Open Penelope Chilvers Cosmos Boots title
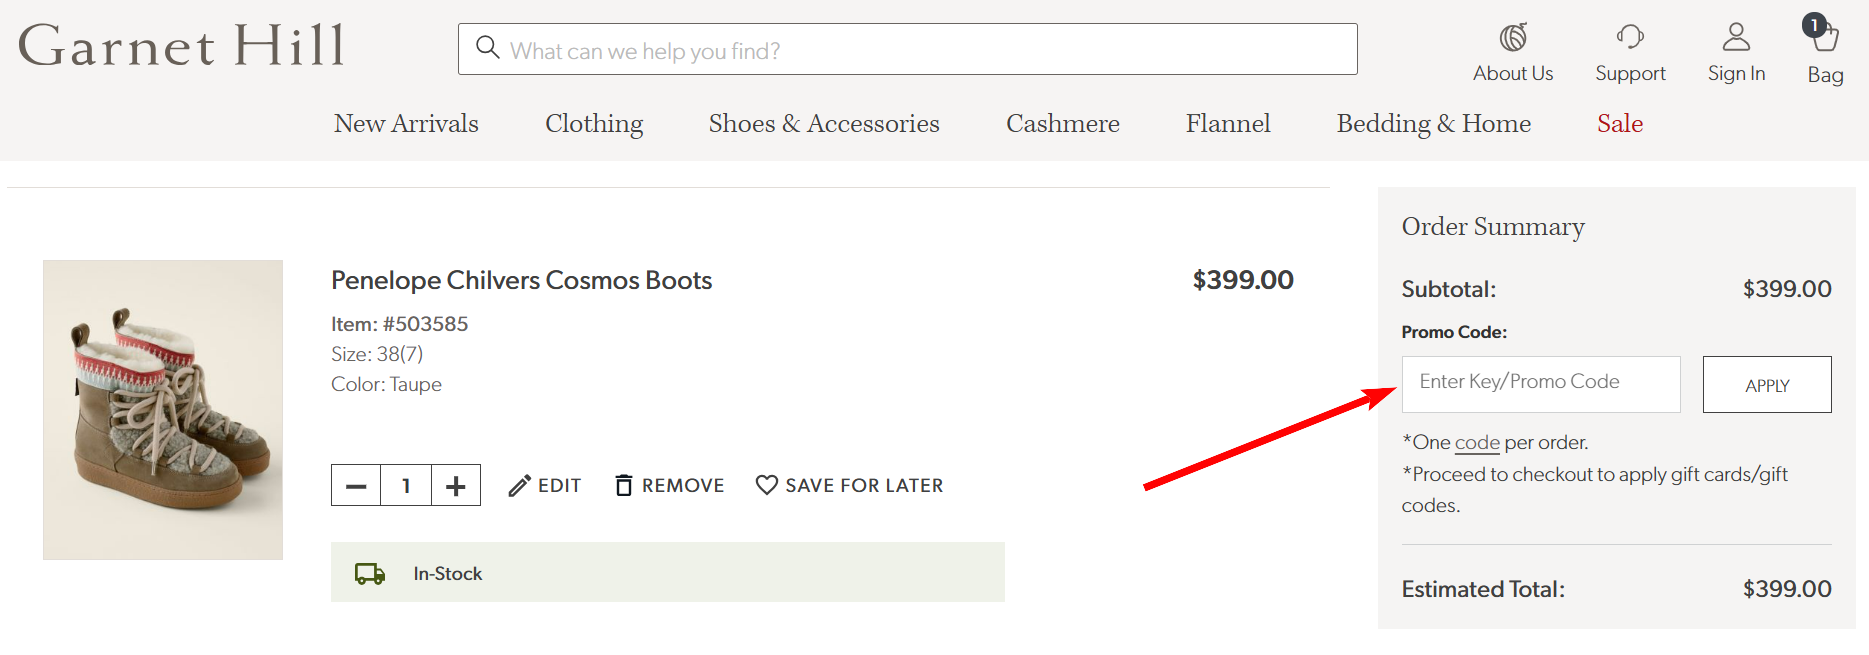Image resolution: width=1869 pixels, height=655 pixels. coord(521,281)
